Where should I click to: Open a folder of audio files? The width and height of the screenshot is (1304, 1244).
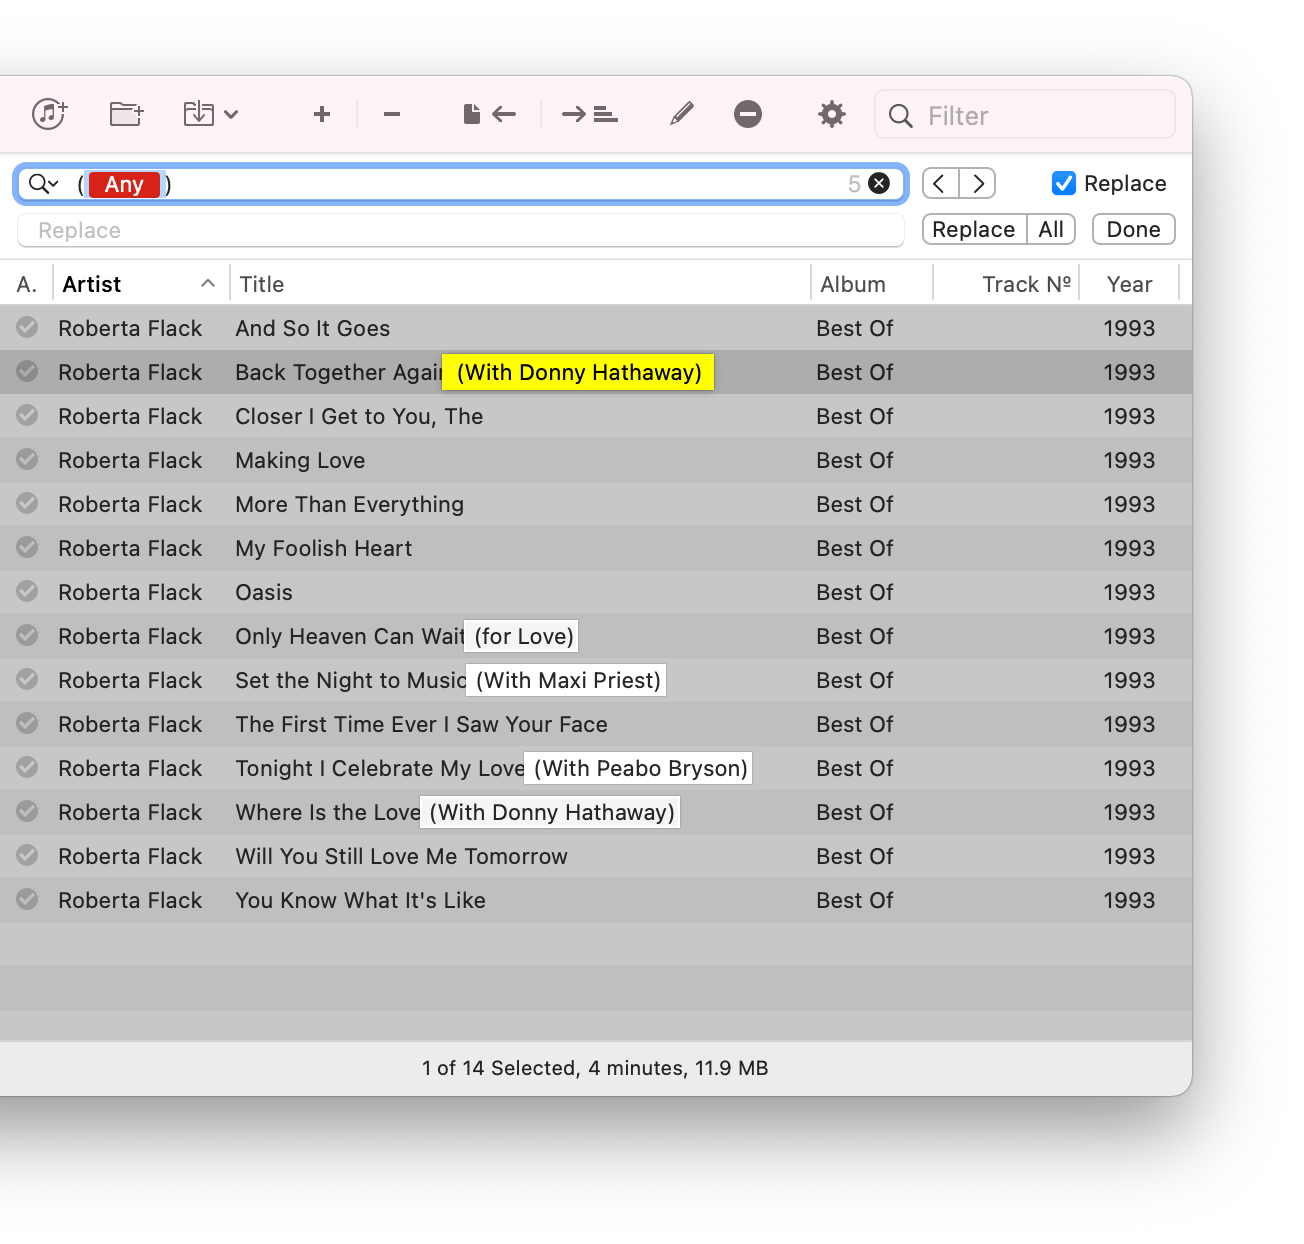point(126,114)
